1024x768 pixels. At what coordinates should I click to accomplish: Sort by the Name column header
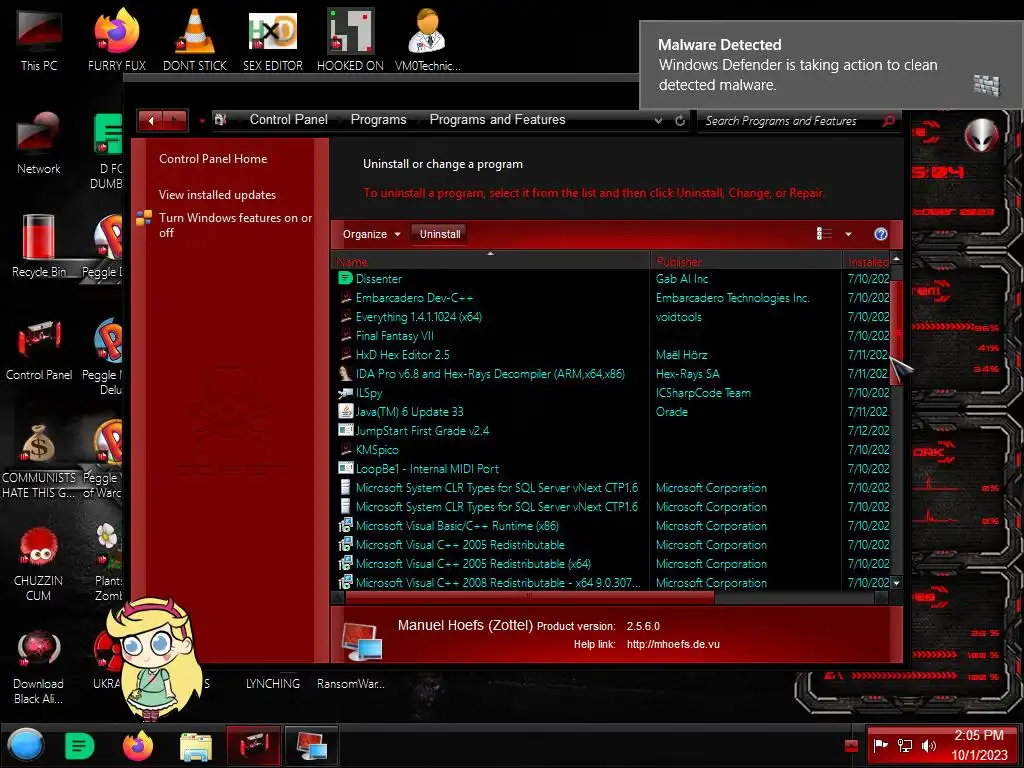coord(490,261)
